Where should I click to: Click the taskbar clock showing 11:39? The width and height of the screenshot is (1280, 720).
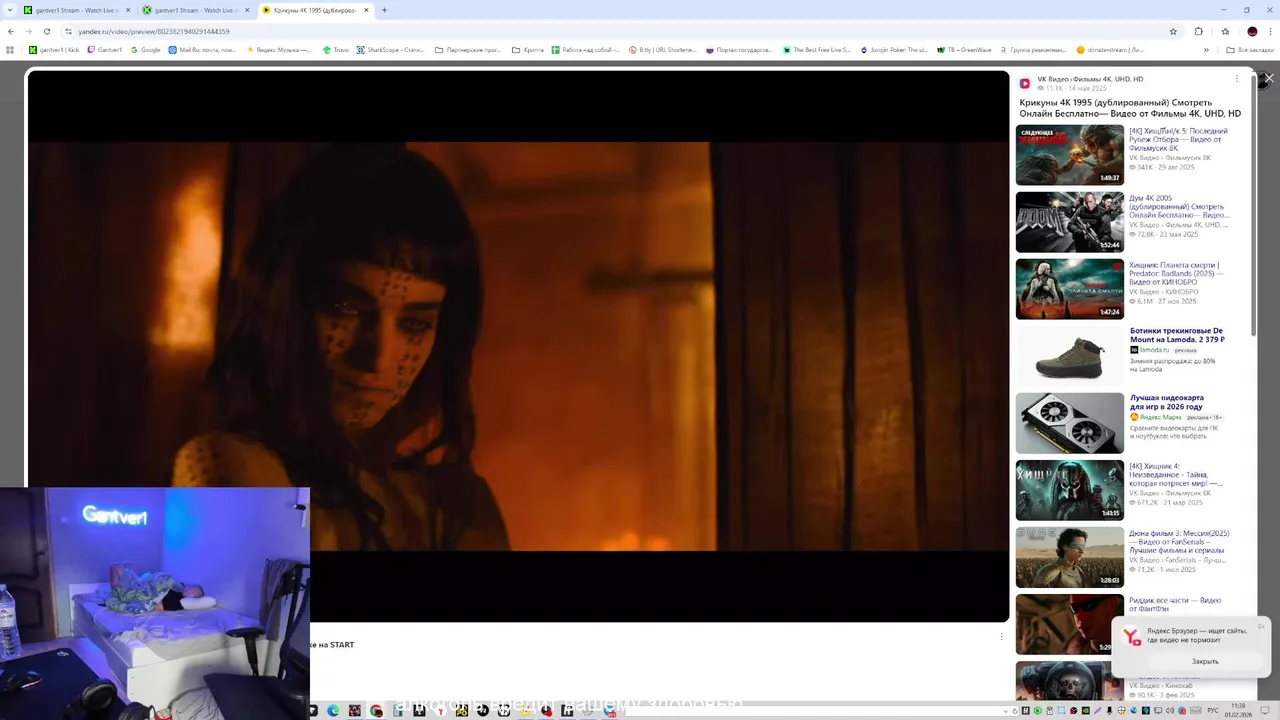[1239, 711]
